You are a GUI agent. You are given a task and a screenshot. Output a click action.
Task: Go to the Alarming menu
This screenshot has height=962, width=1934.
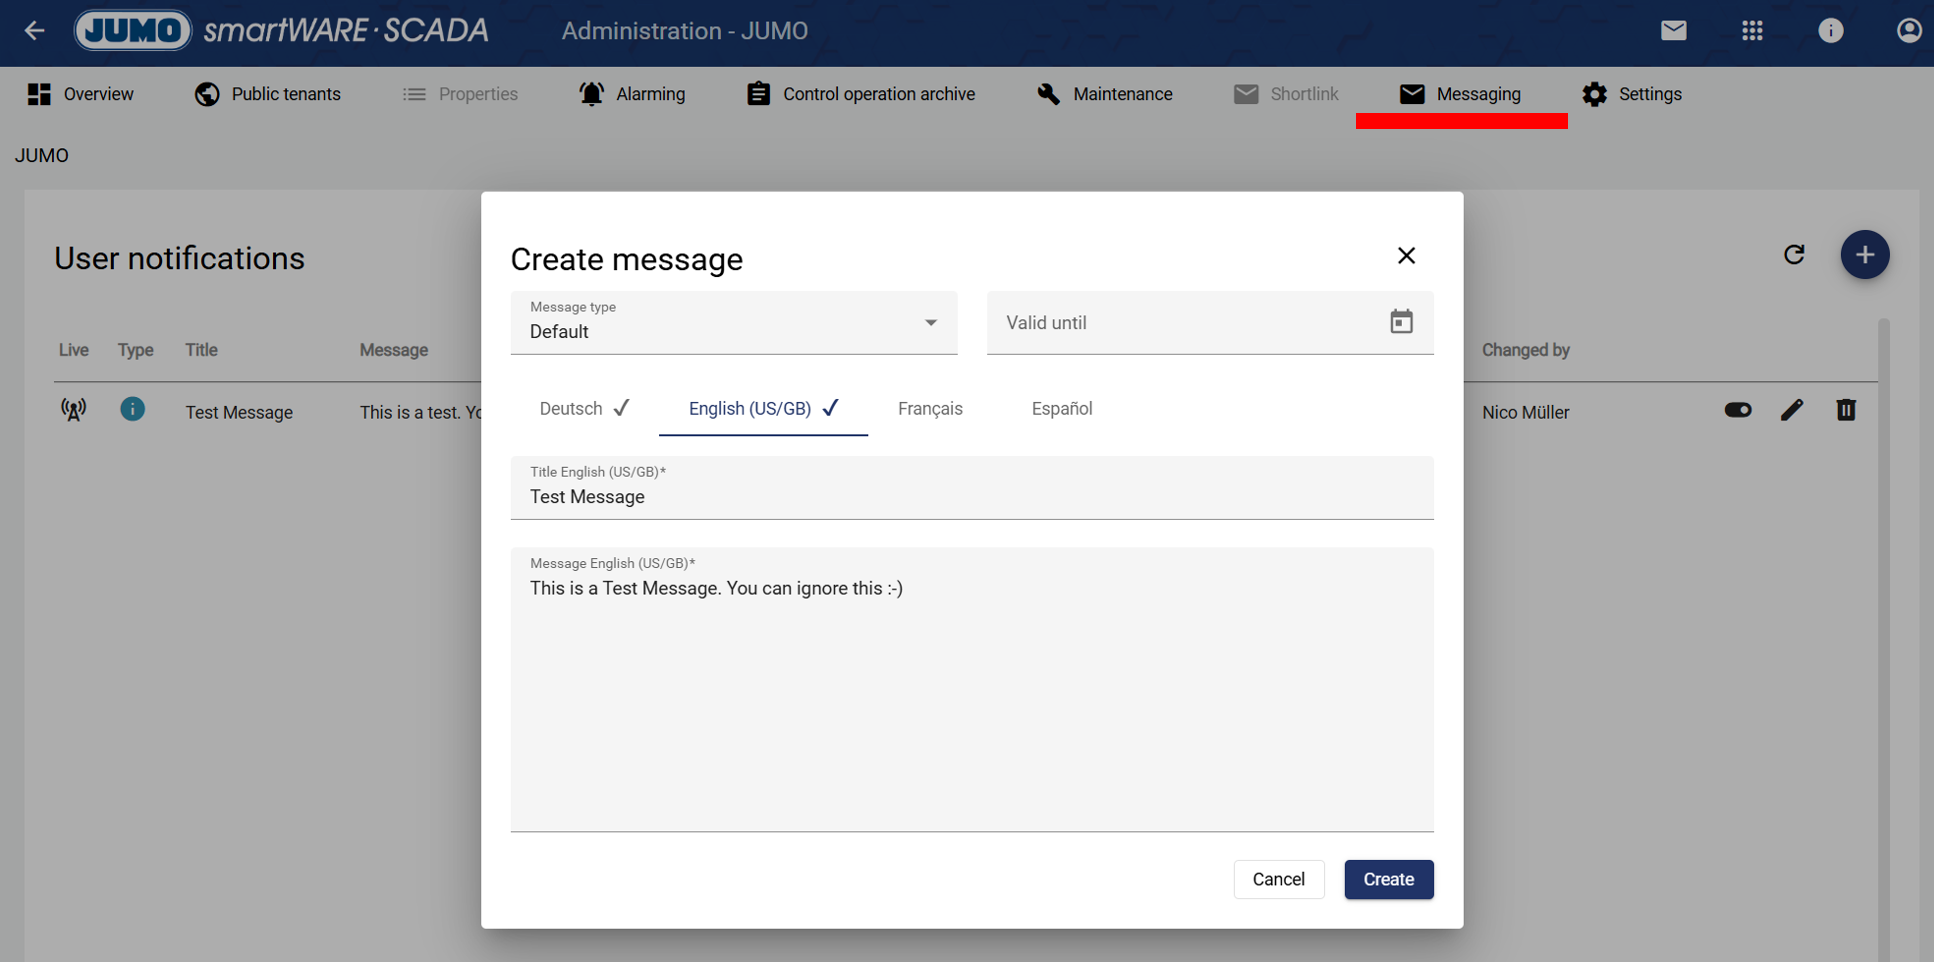pos(632,94)
